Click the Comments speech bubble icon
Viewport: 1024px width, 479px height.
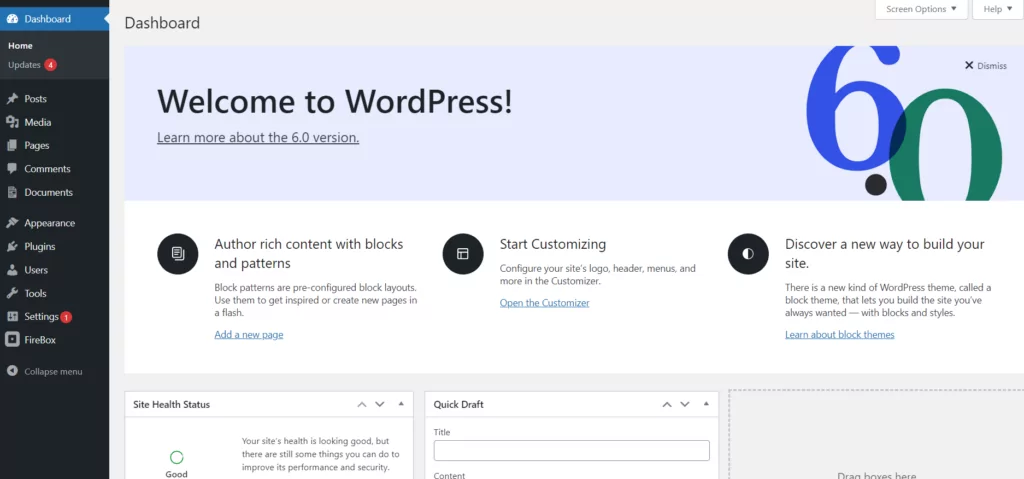click(x=12, y=169)
